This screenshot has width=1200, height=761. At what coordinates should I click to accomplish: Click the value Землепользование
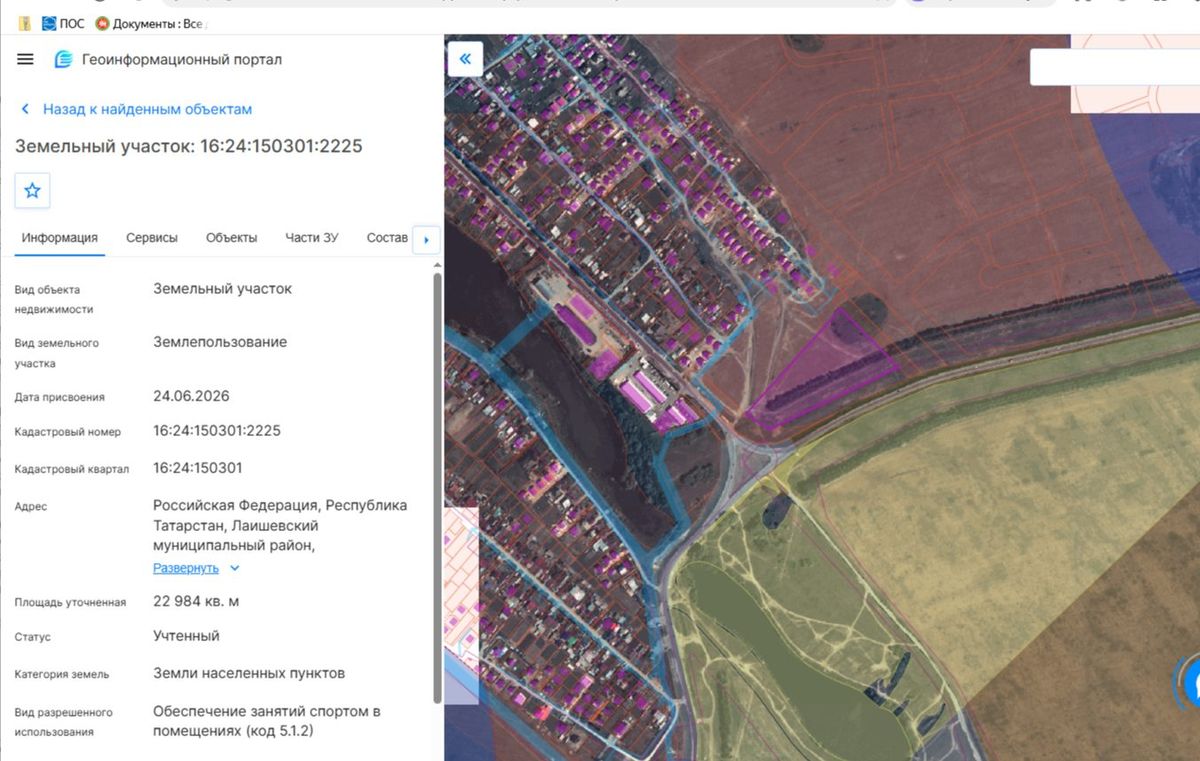coord(220,342)
